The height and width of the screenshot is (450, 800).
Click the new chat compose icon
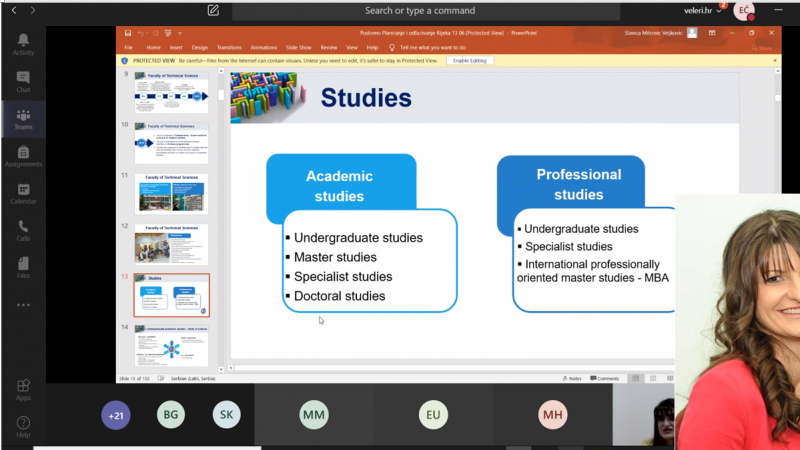[213, 10]
